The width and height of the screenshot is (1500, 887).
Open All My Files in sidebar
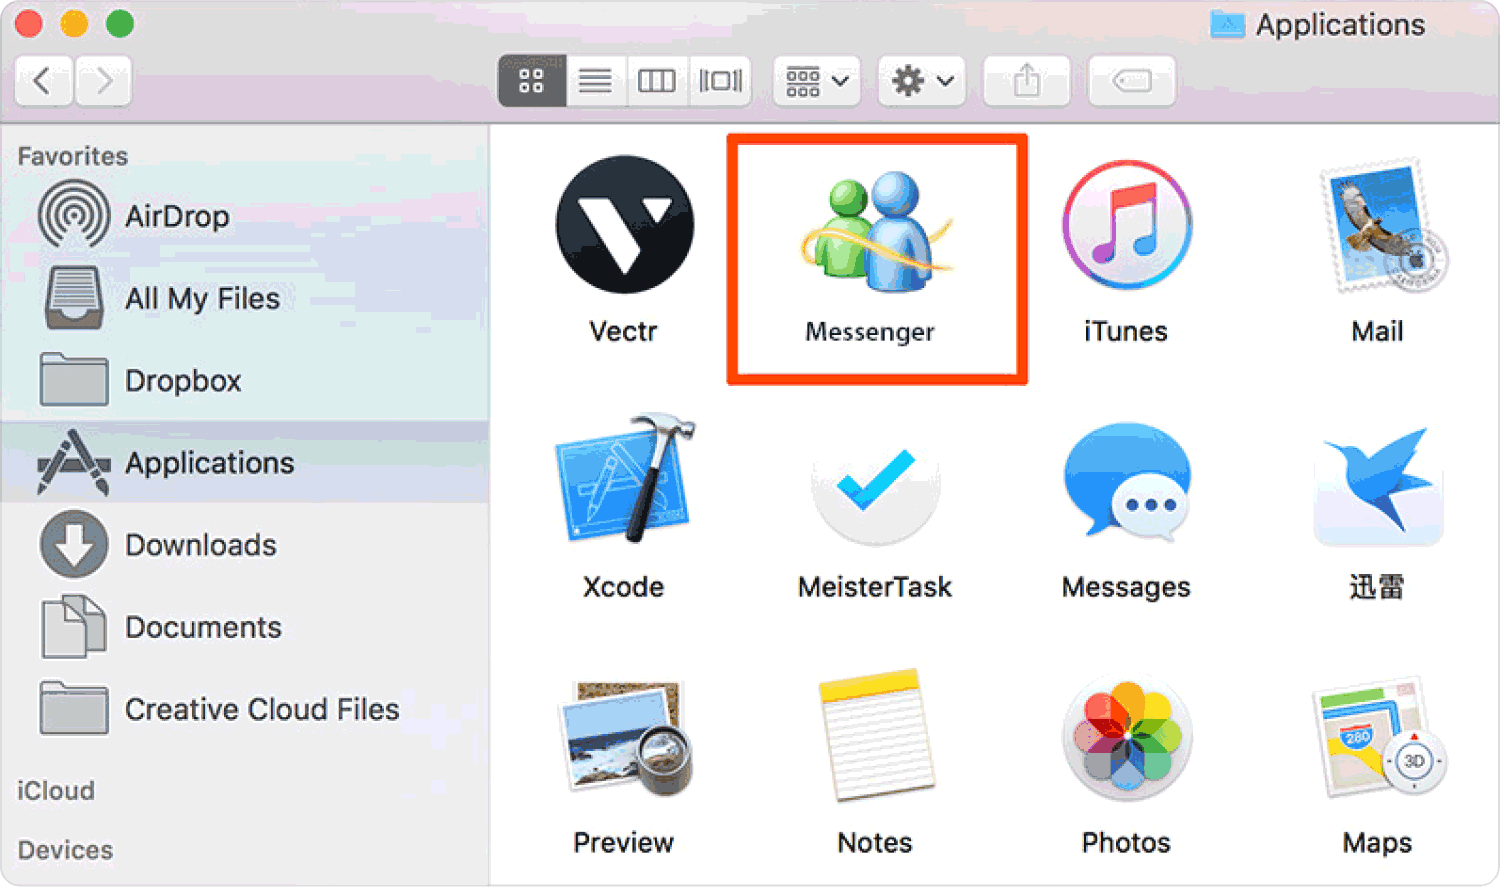click(244, 298)
